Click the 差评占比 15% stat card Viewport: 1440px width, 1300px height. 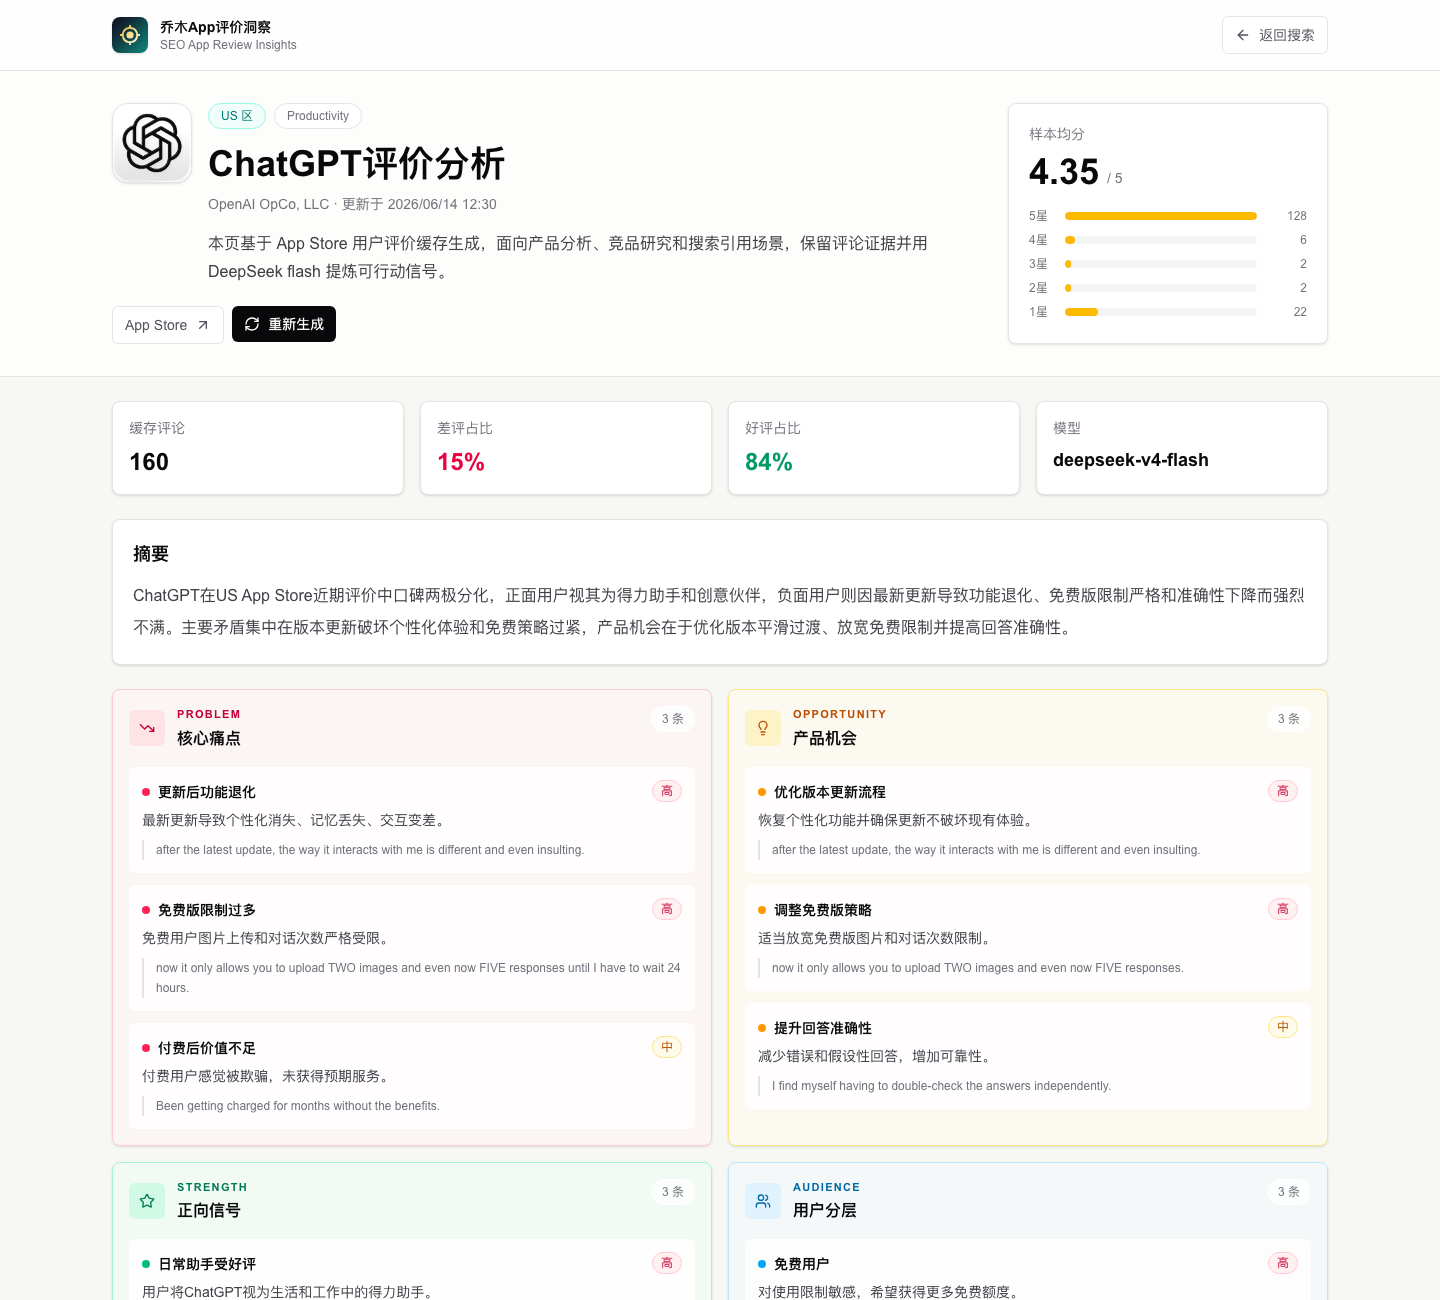click(x=566, y=448)
